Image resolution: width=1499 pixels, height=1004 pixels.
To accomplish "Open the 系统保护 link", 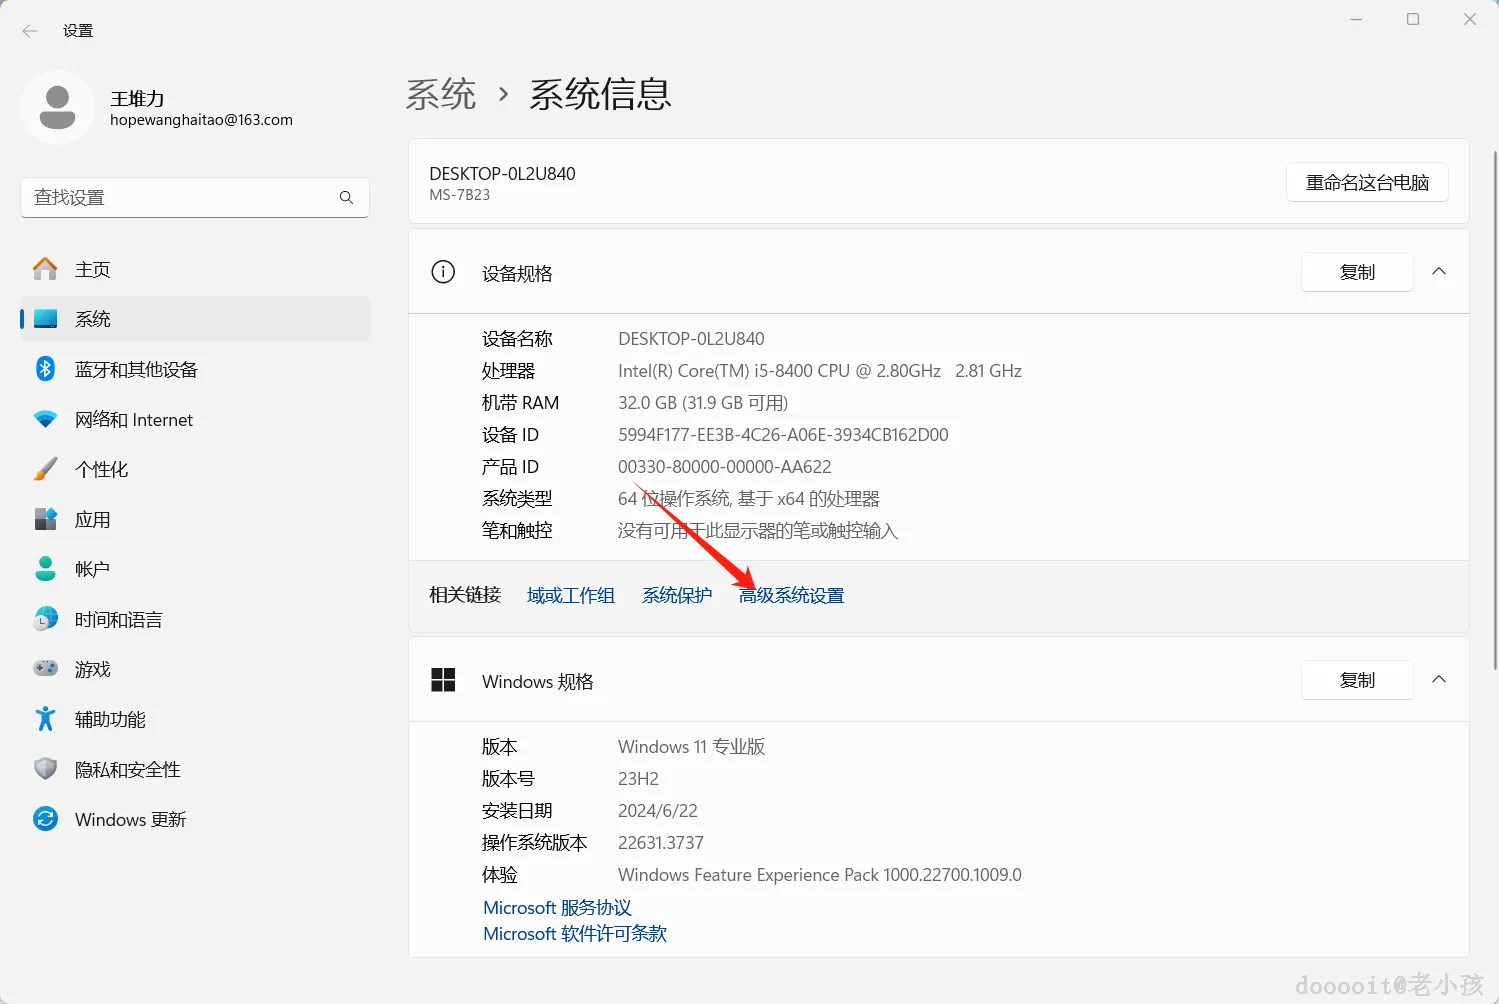I will pos(677,595).
